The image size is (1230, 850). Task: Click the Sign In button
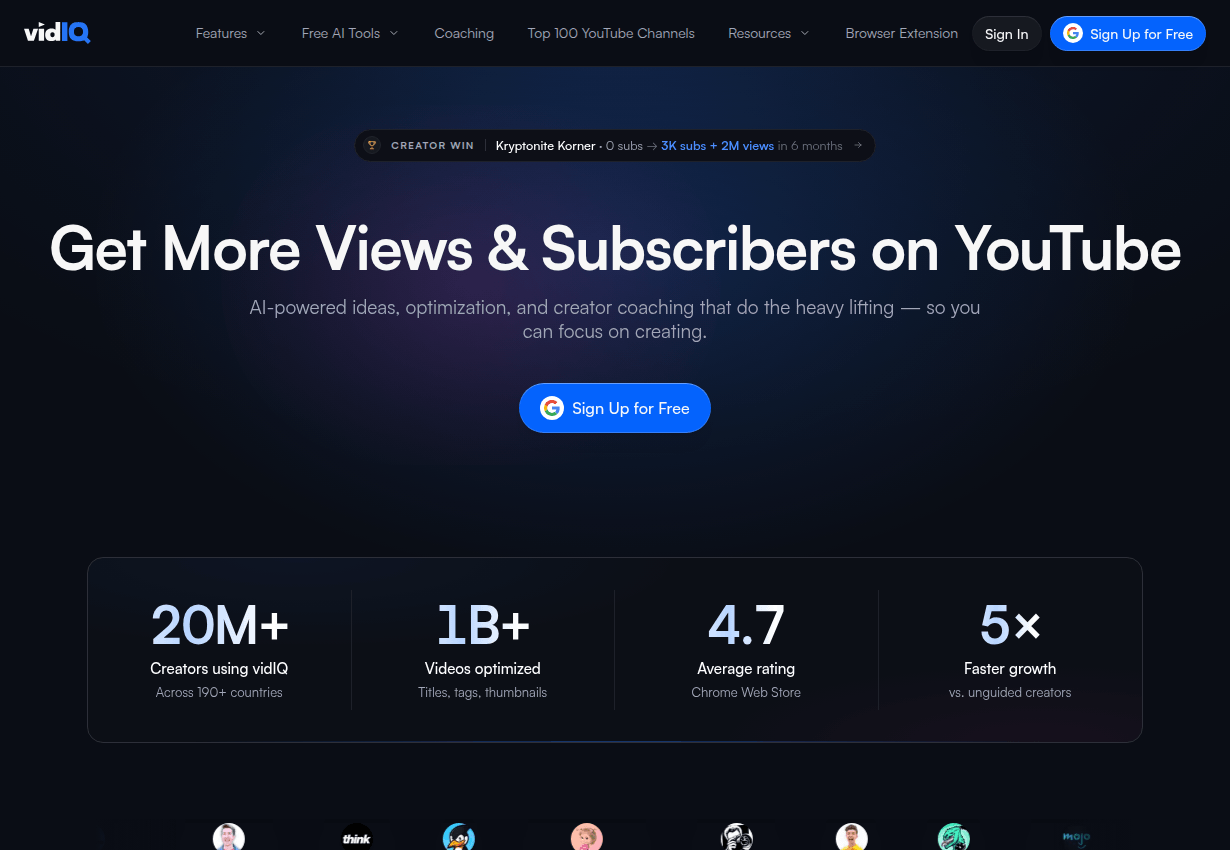pos(1007,33)
